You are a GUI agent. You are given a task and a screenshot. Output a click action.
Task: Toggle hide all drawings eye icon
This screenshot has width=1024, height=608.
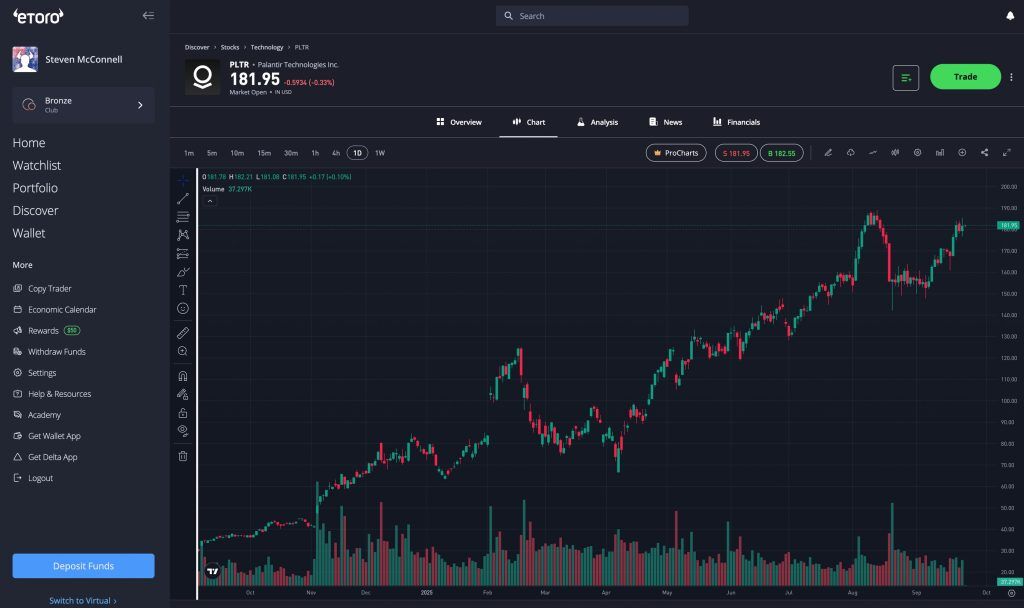click(x=183, y=431)
